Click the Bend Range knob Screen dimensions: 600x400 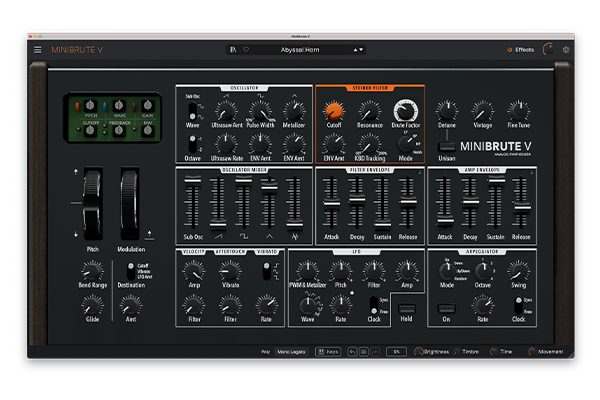pos(92,272)
